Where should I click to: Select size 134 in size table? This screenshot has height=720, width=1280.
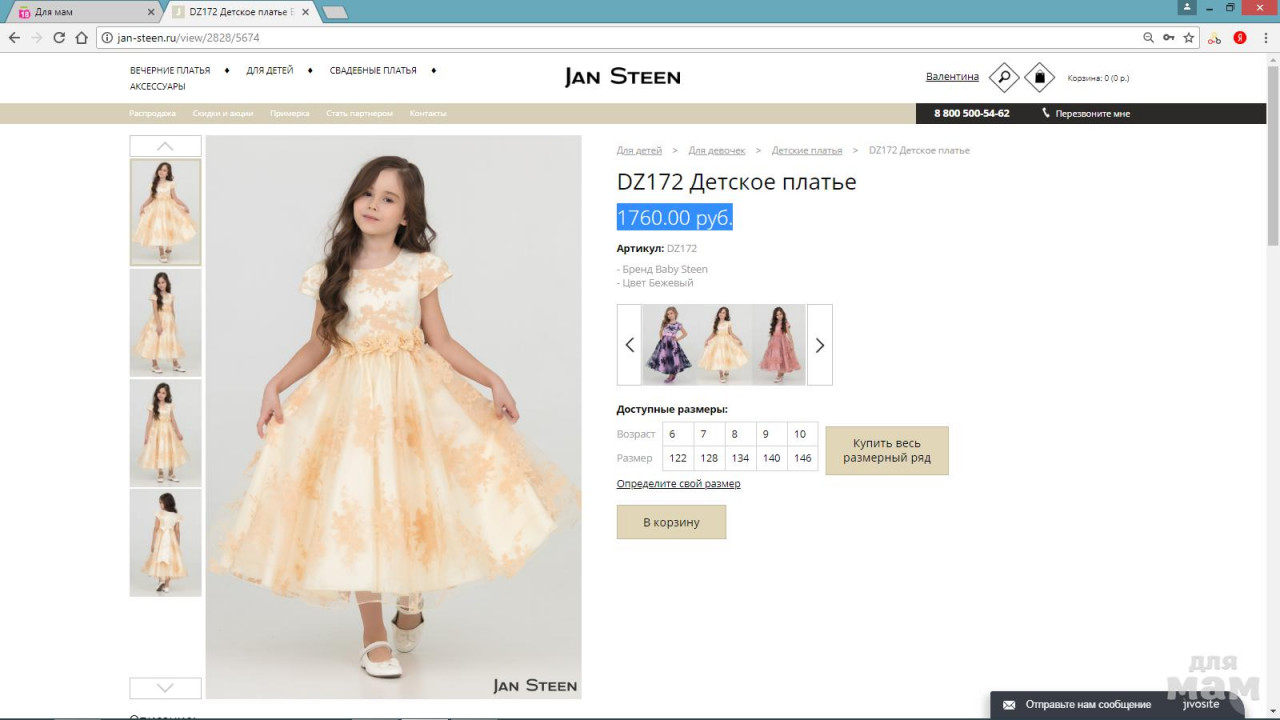click(x=740, y=458)
